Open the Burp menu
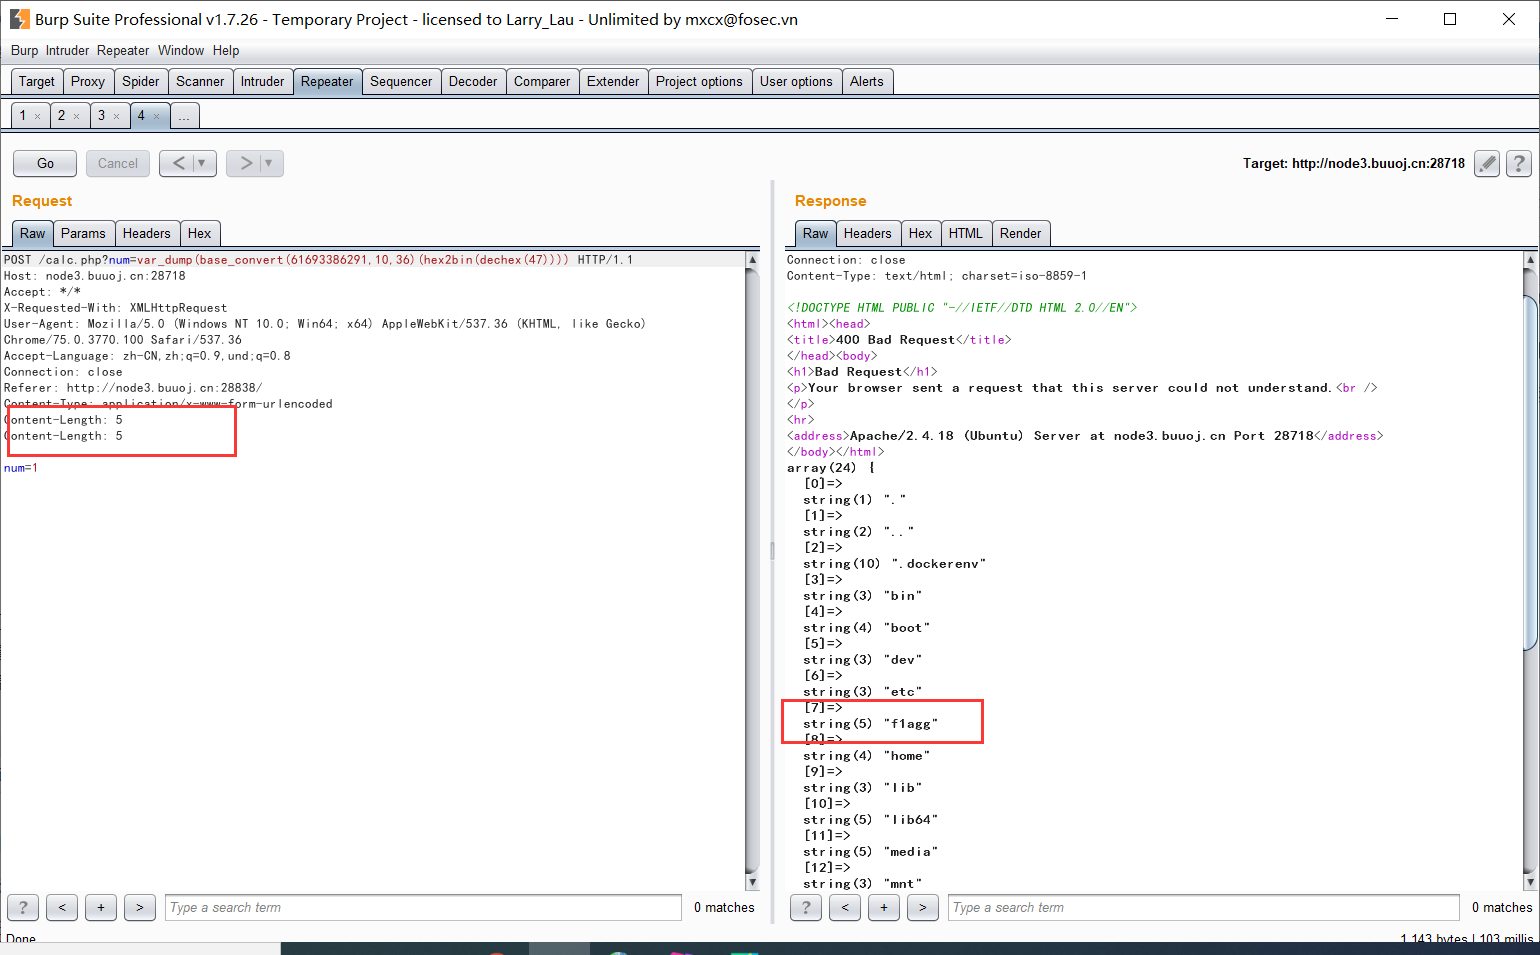This screenshot has height=955, width=1540. (24, 50)
